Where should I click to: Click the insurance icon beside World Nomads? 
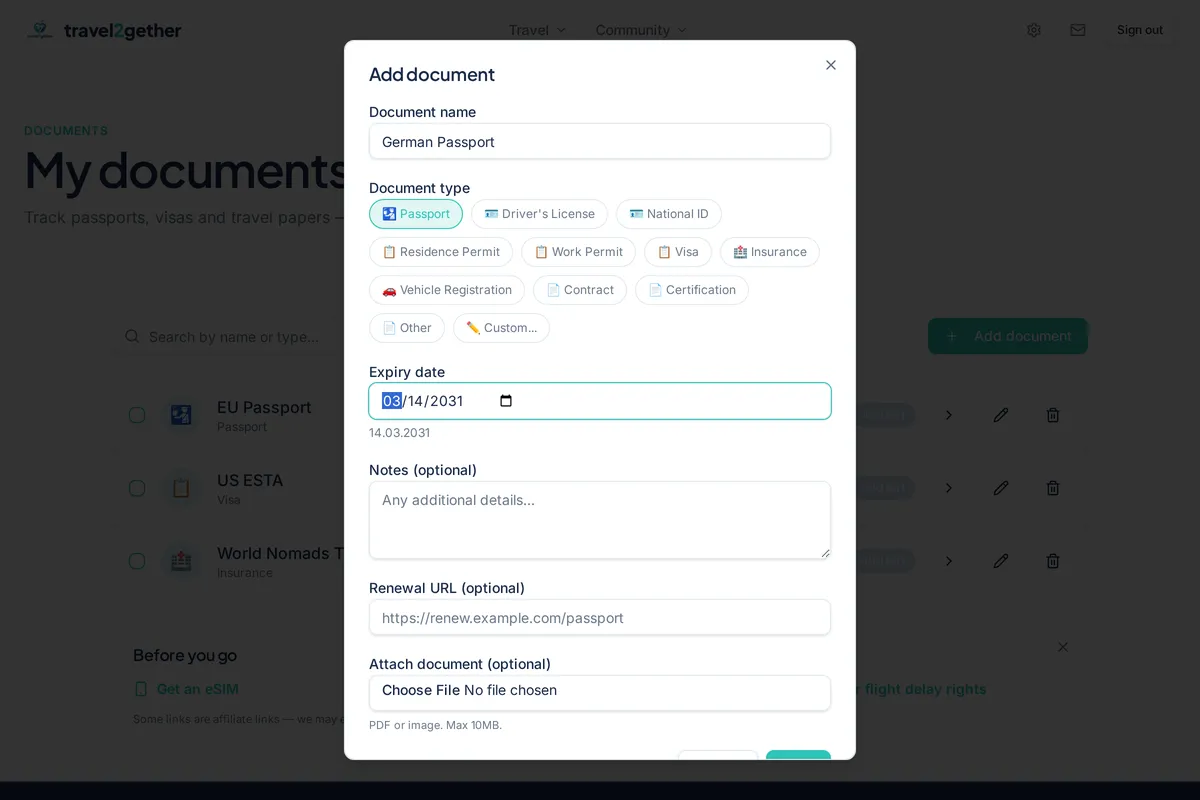click(x=181, y=561)
